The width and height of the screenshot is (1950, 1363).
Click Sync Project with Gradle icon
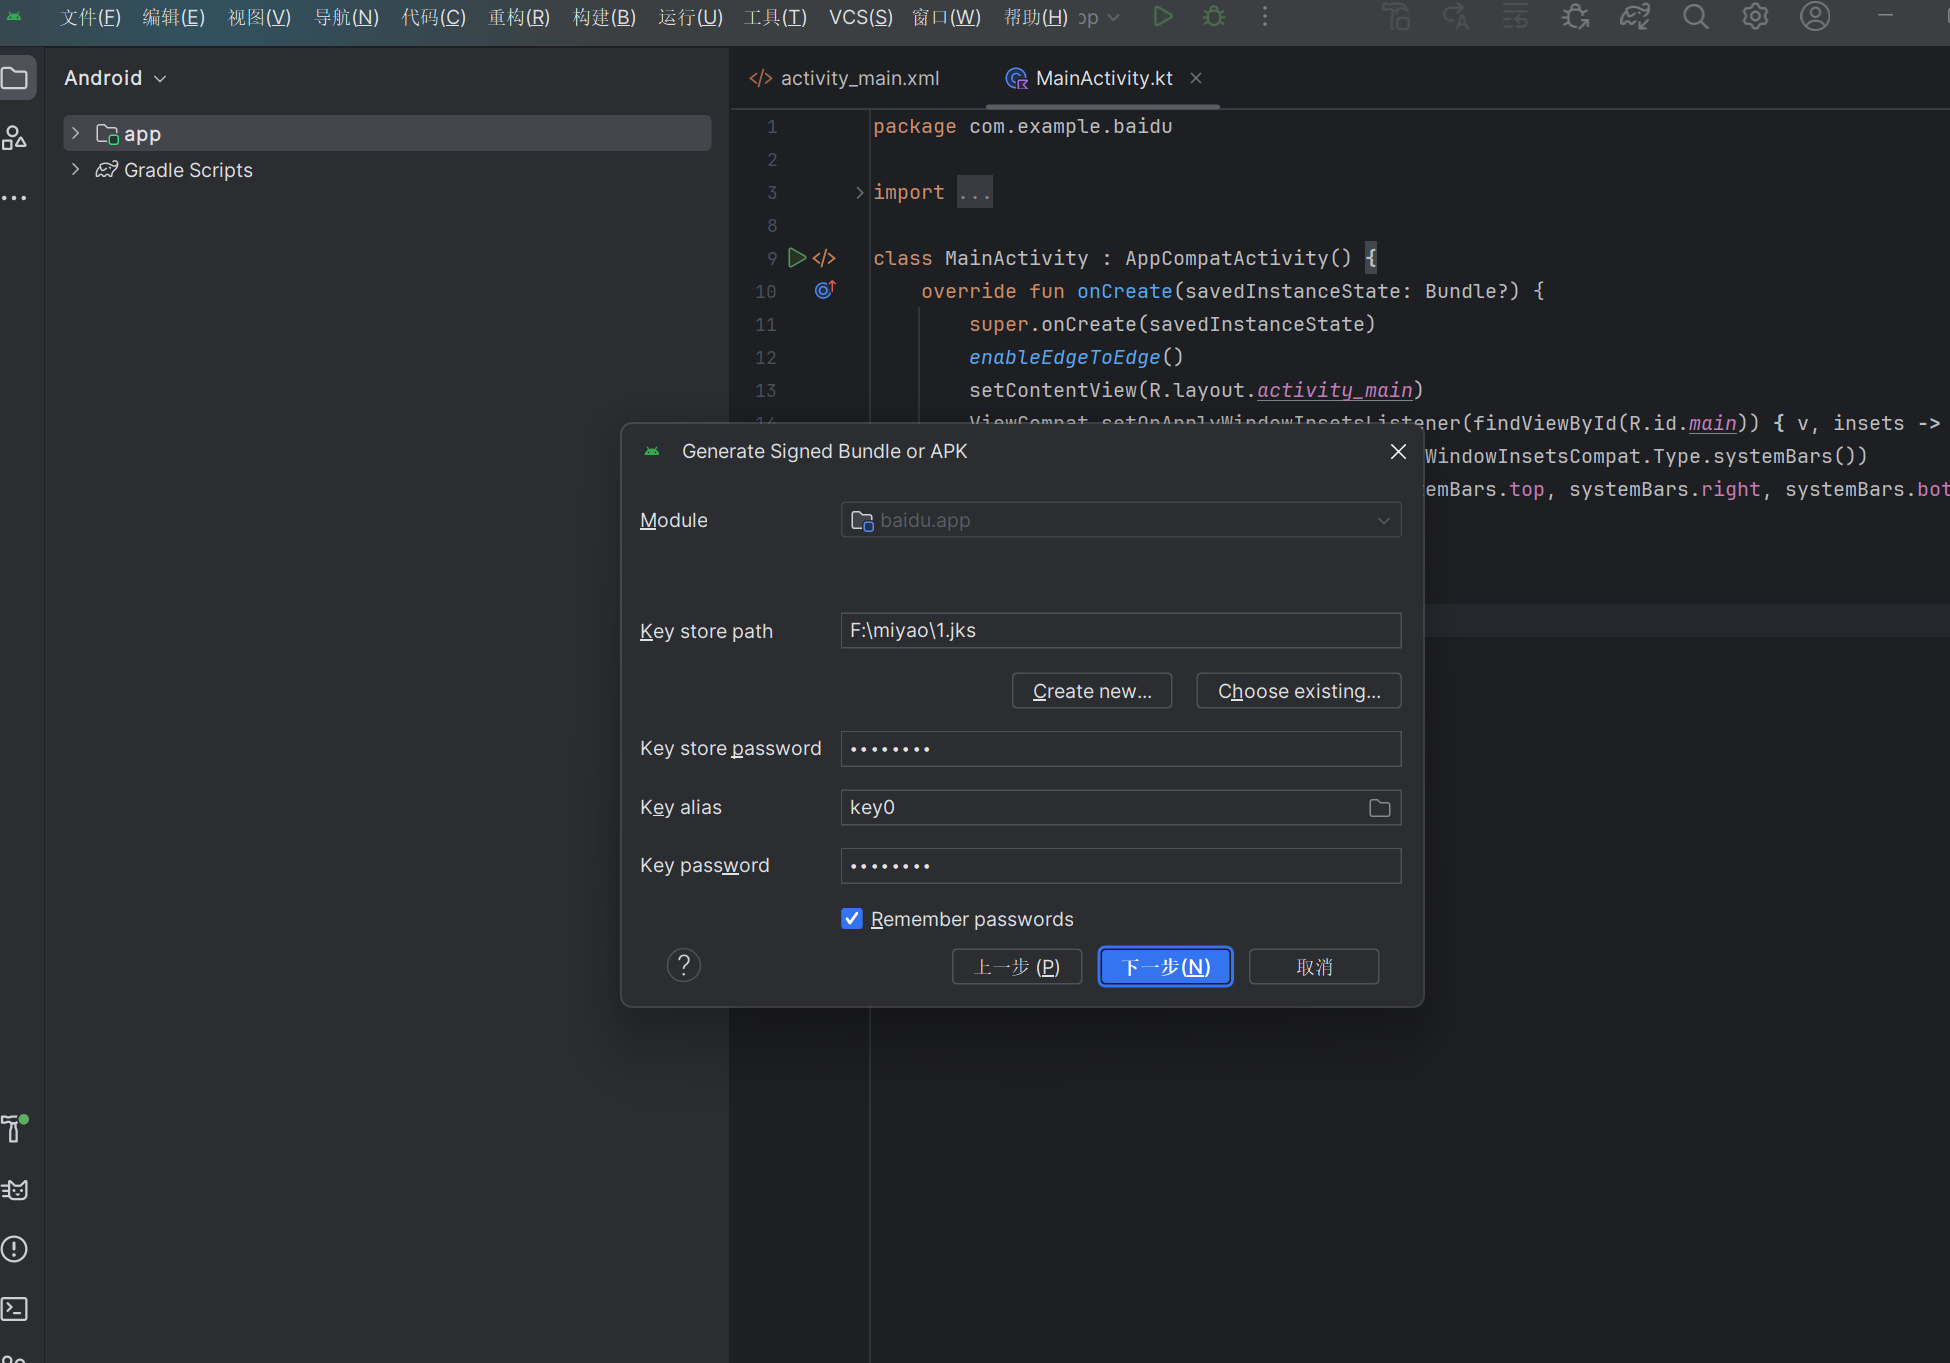[x=1635, y=17]
